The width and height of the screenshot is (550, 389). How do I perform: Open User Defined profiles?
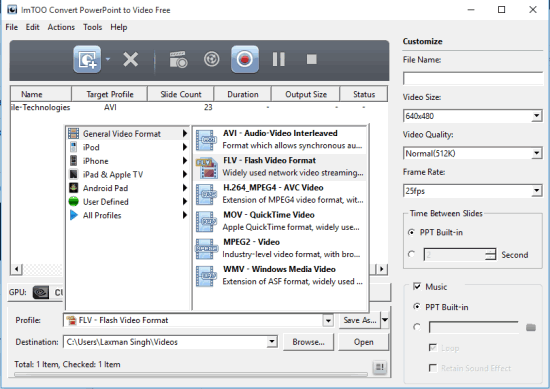(x=128, y=202)
